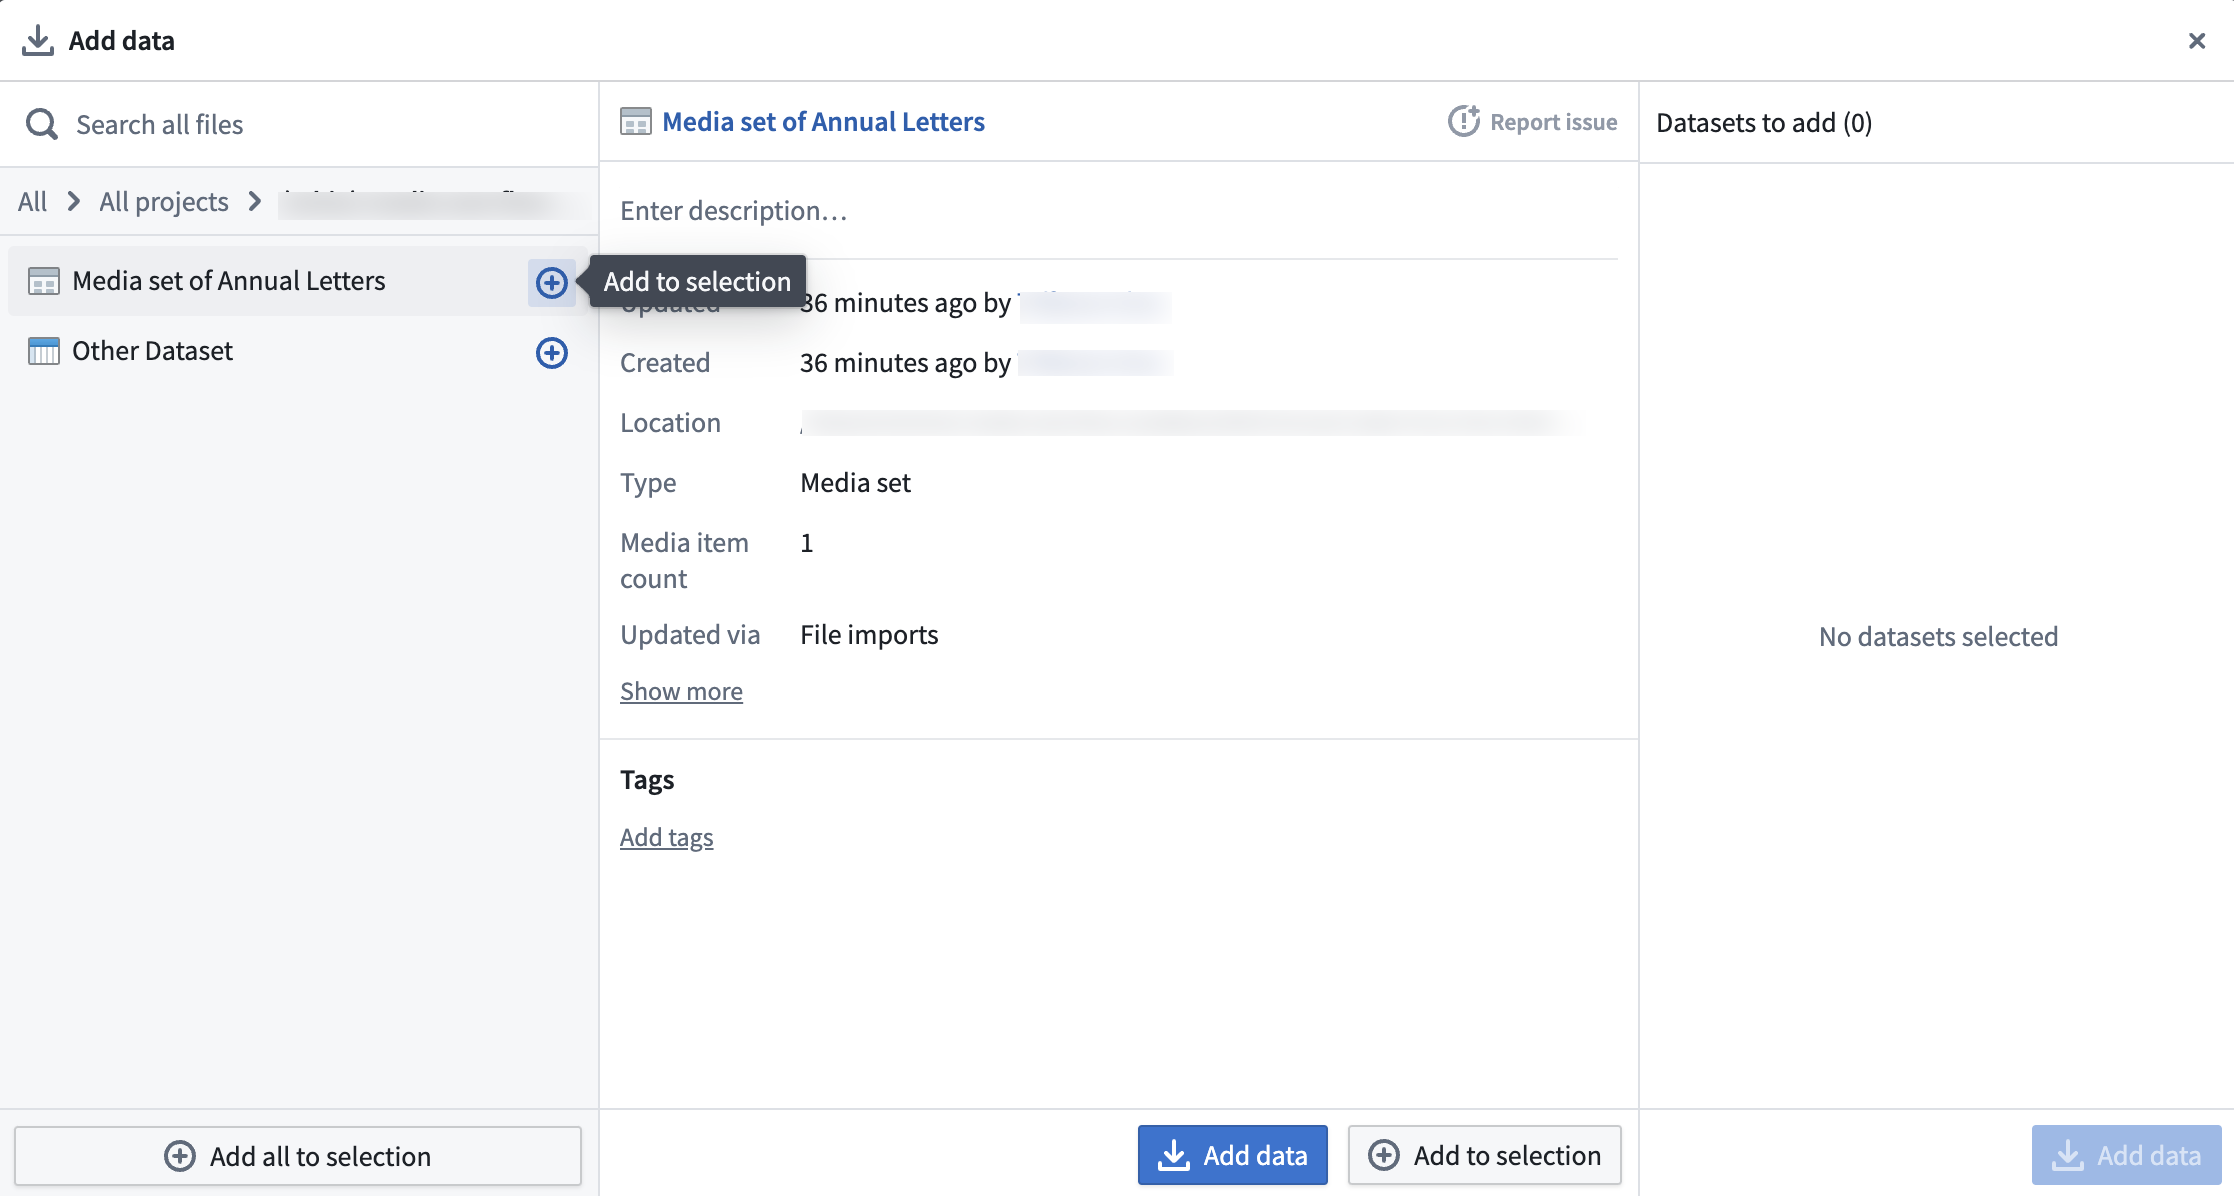Click the media set icon in the details header
2234x1196 pixels.
click(x=636, y=122)
